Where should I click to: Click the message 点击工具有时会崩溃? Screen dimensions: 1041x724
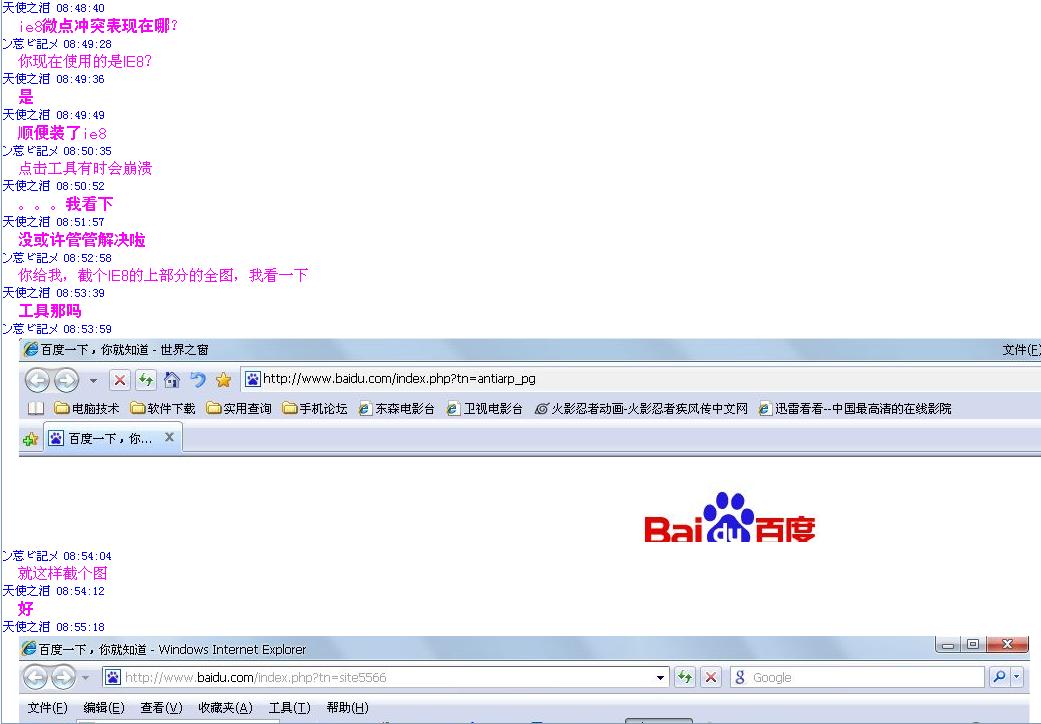click(x=85, y=169)
